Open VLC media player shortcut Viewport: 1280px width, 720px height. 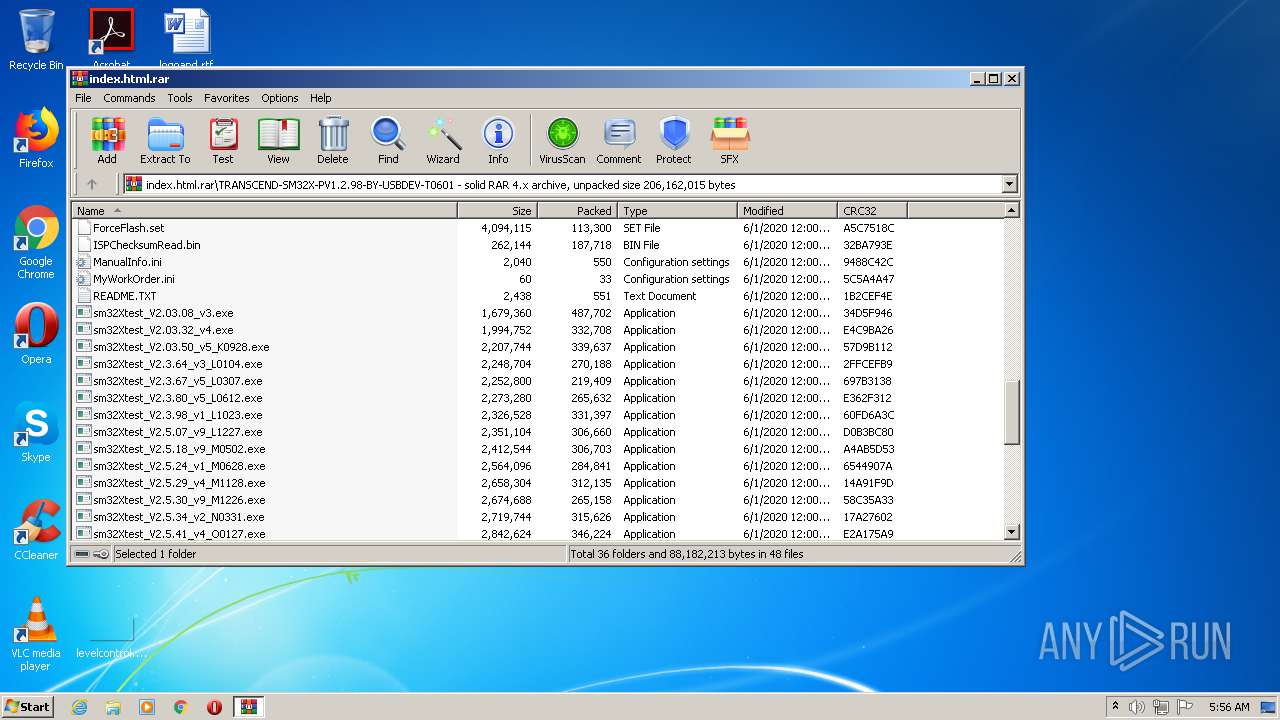point(36,634)
